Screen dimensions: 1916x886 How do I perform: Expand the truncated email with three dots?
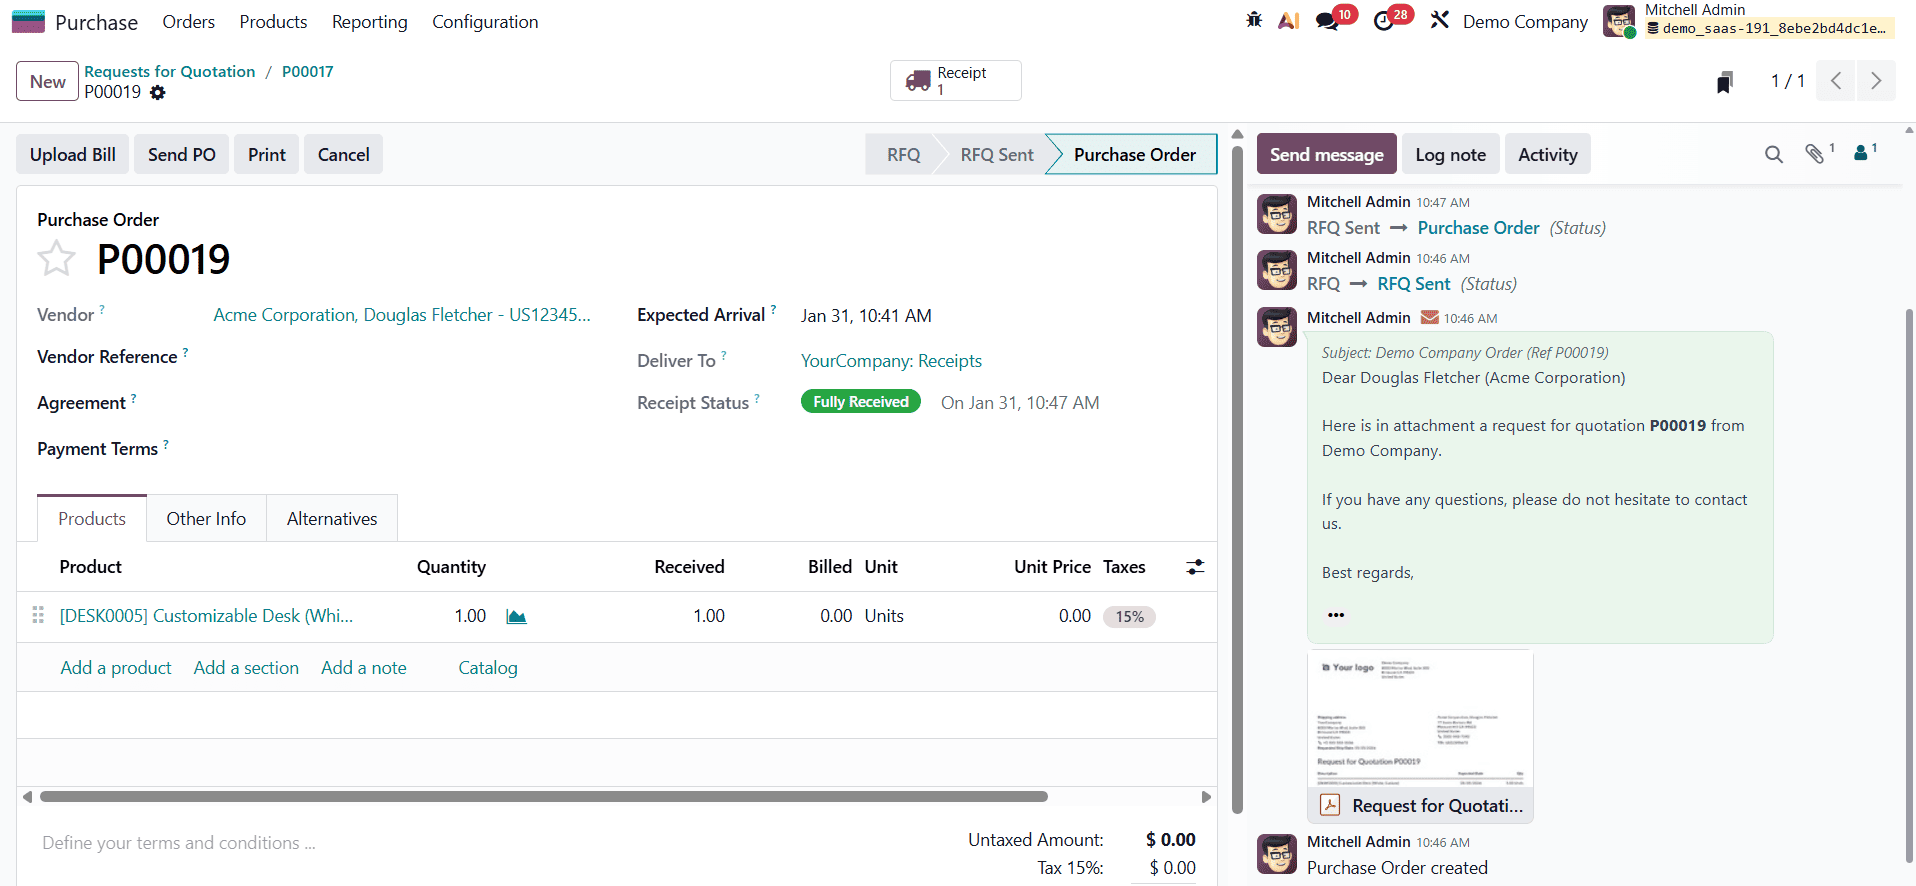1336,615
